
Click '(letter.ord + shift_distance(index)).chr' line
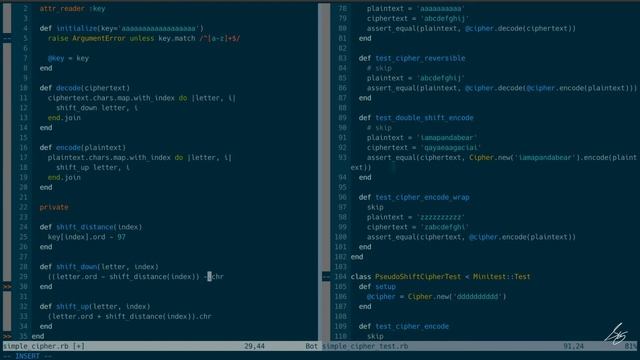[129, 316]
